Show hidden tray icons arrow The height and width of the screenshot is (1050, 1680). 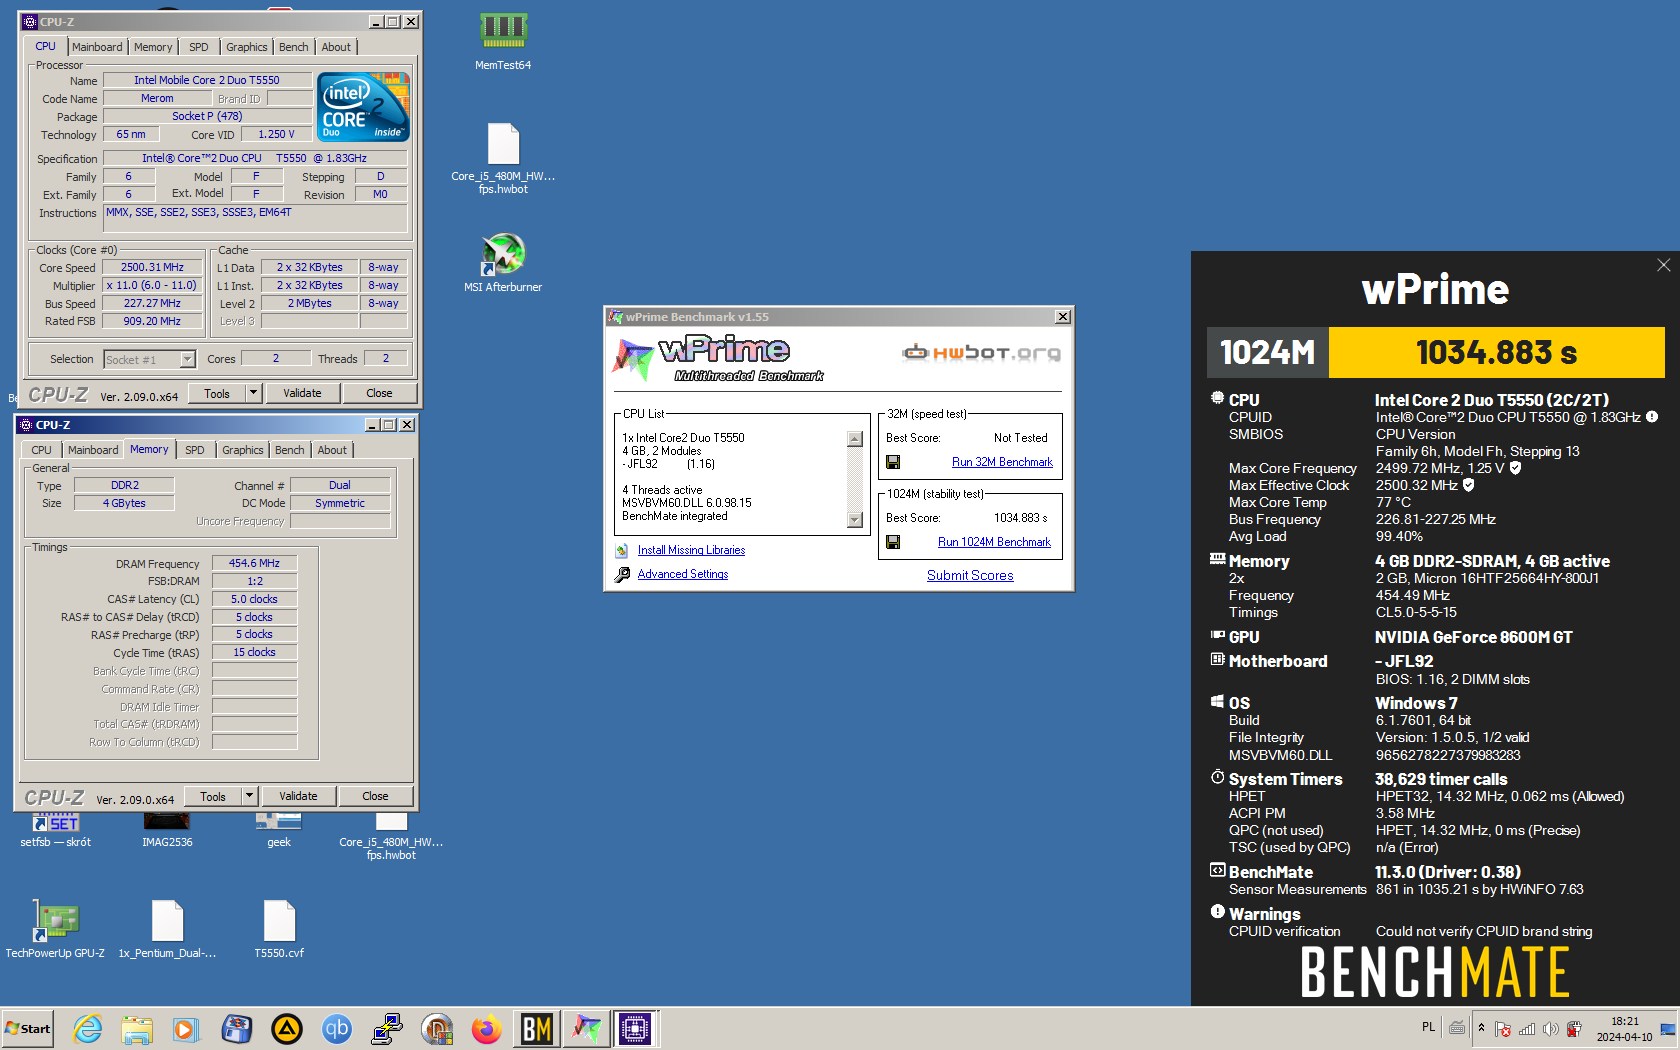[1481, 1028]
